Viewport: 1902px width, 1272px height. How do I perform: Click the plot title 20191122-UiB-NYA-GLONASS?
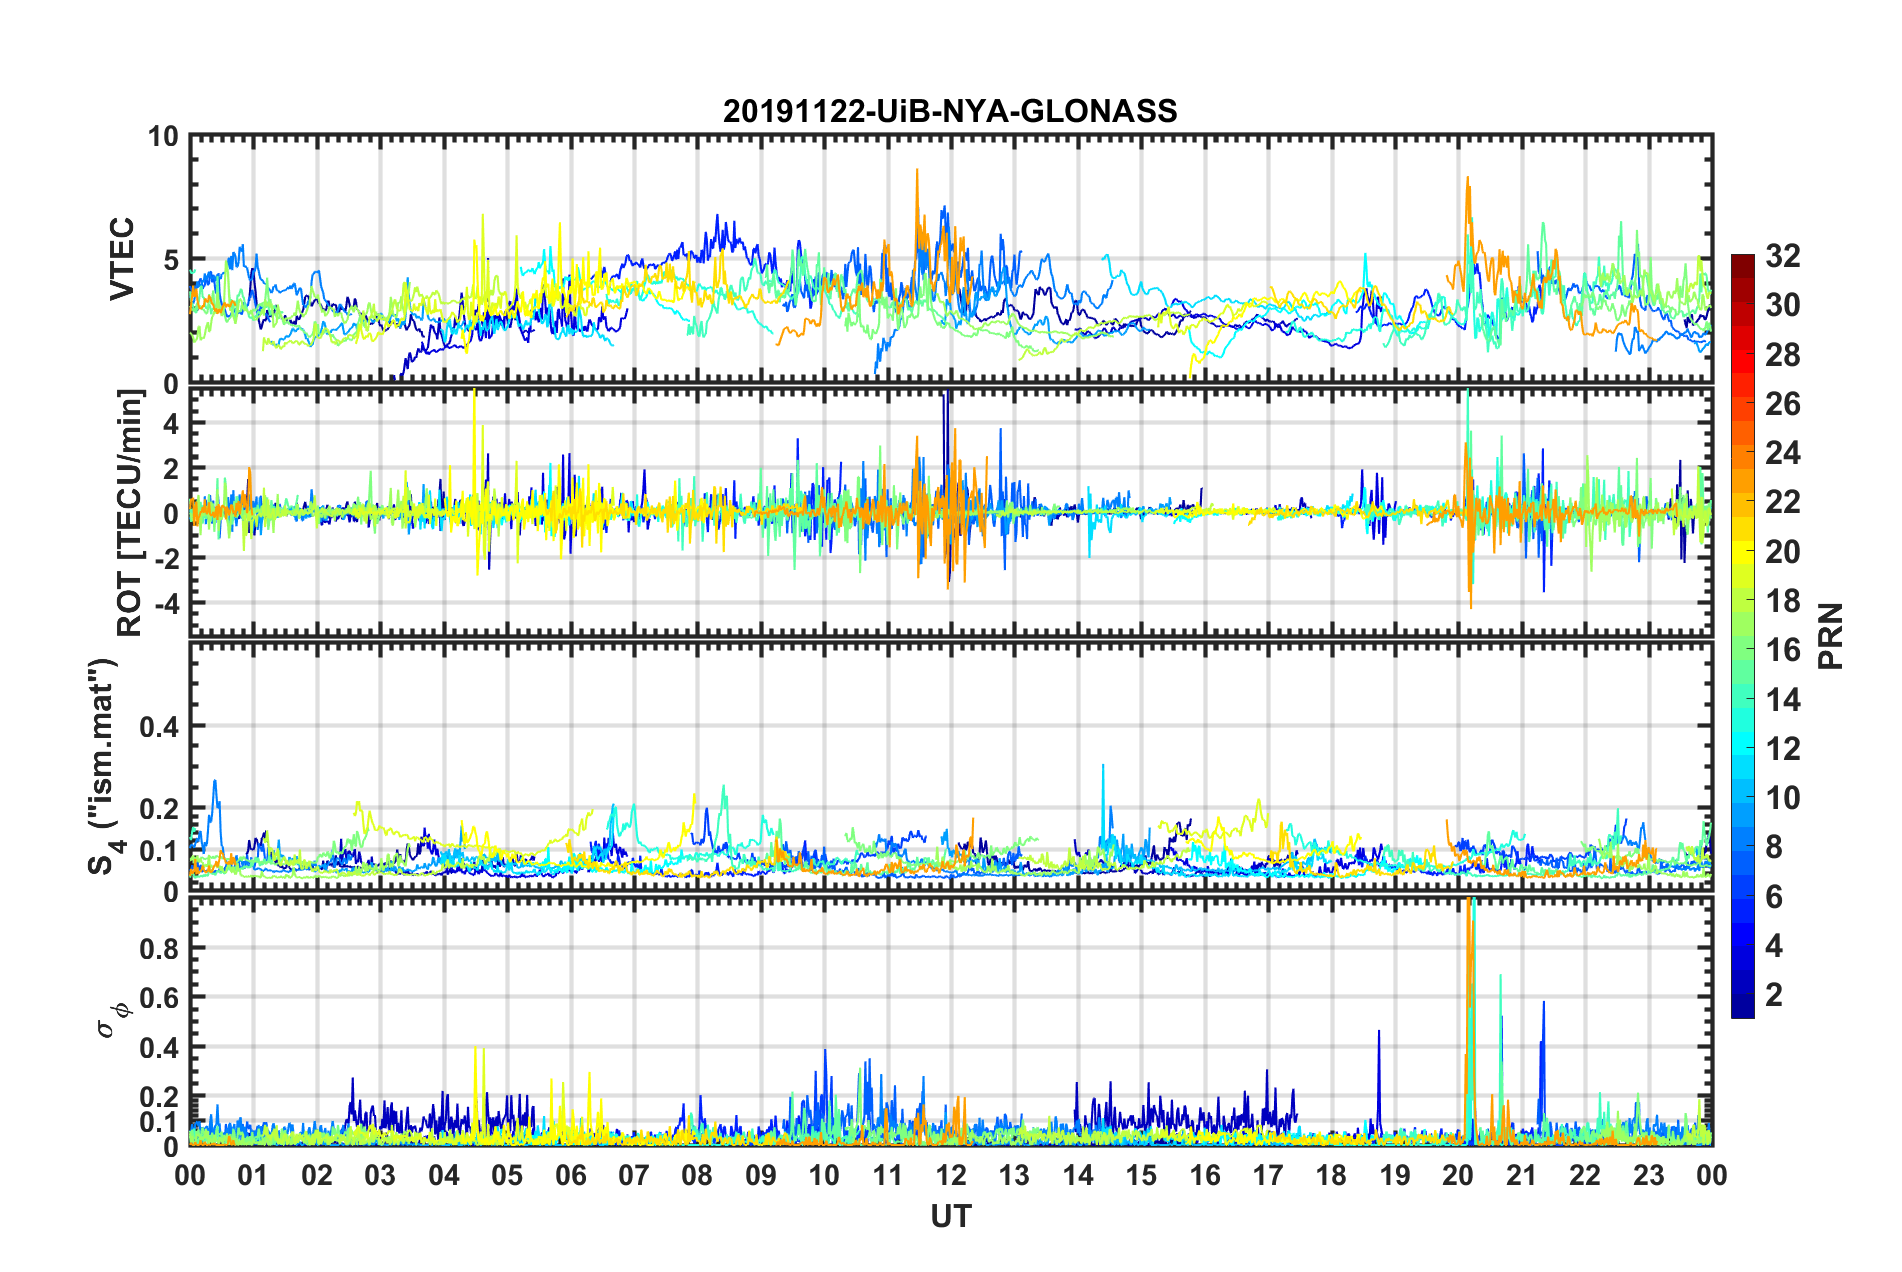(x=950, y=111)
